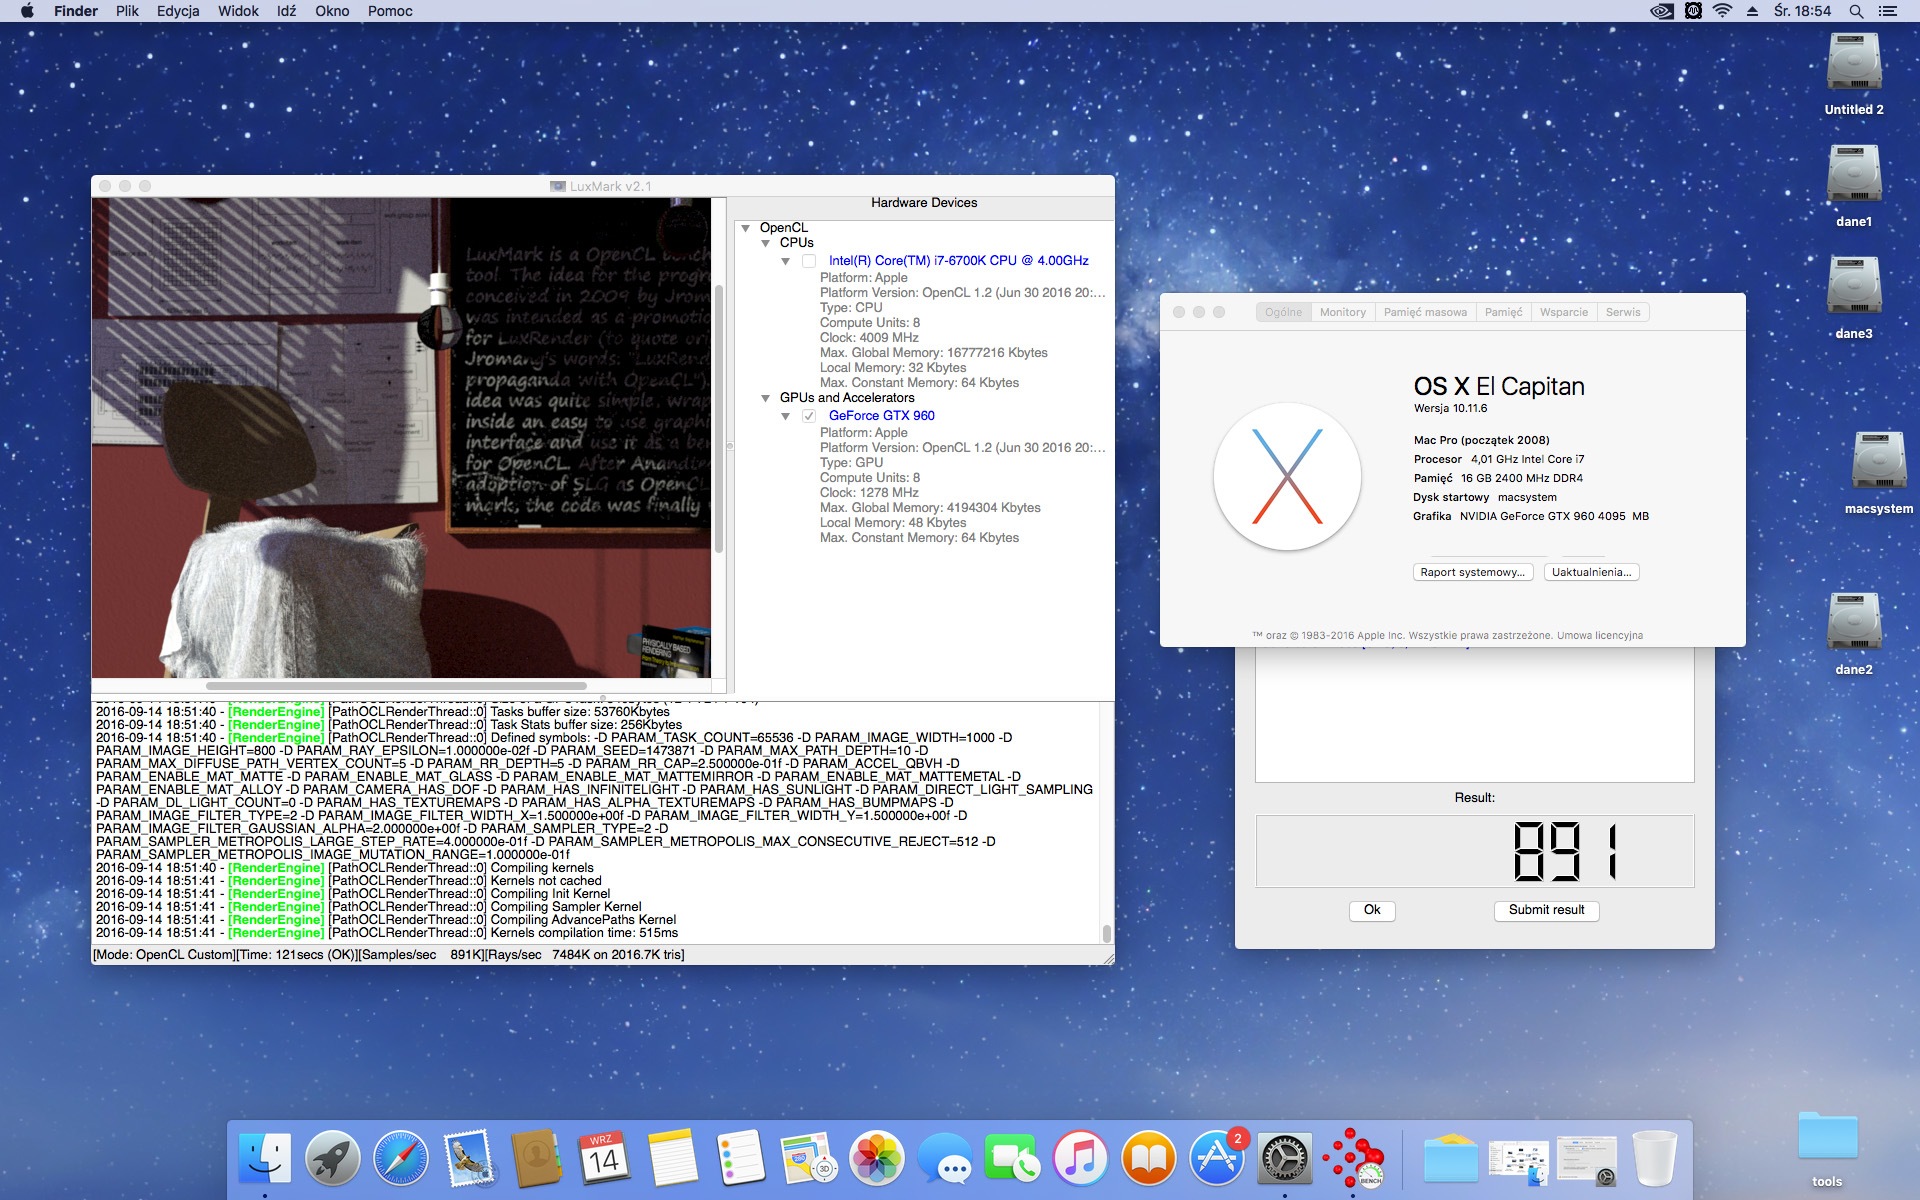Launch Safari from the dock
1920x1200 pixels.
click(x=401, y=1160)
